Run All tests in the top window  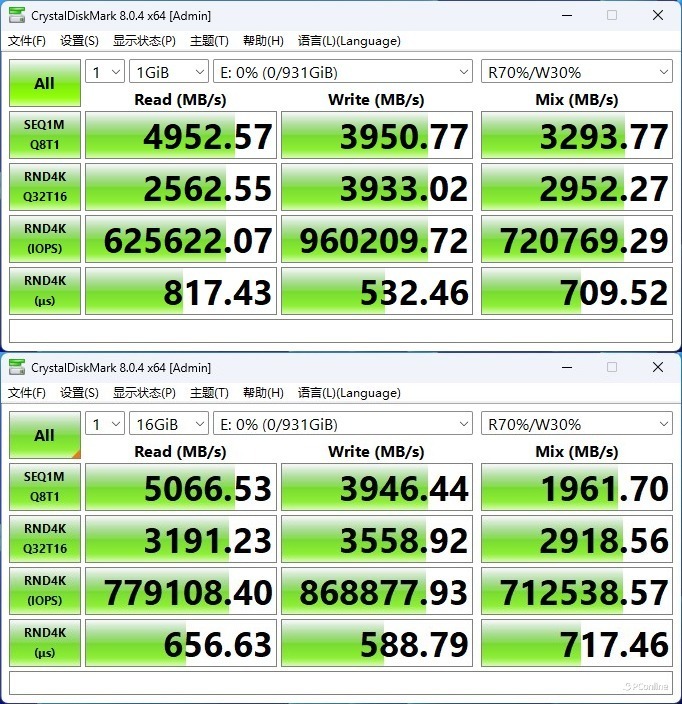coord(45,83)
